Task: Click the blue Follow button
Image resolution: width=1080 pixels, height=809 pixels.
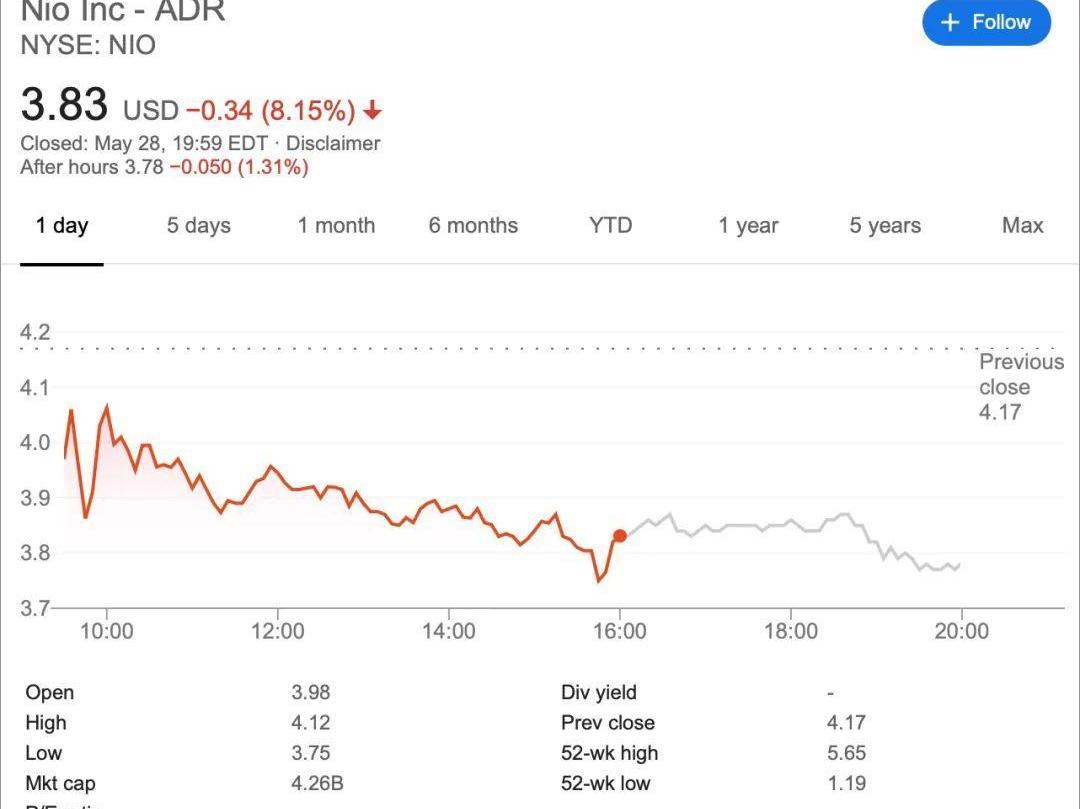Action: pos(986,22)
